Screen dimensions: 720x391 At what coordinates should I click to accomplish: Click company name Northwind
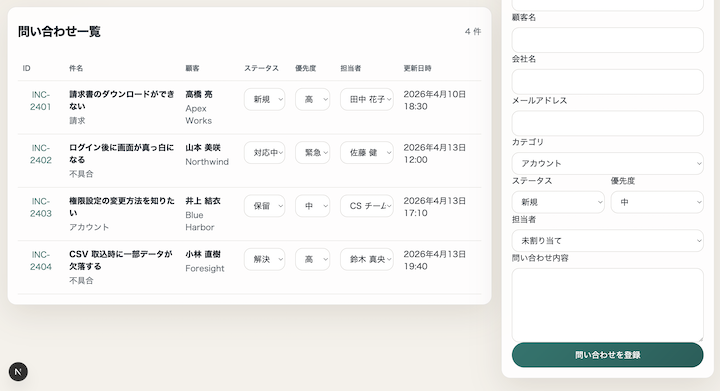click(x=207, y=162)
